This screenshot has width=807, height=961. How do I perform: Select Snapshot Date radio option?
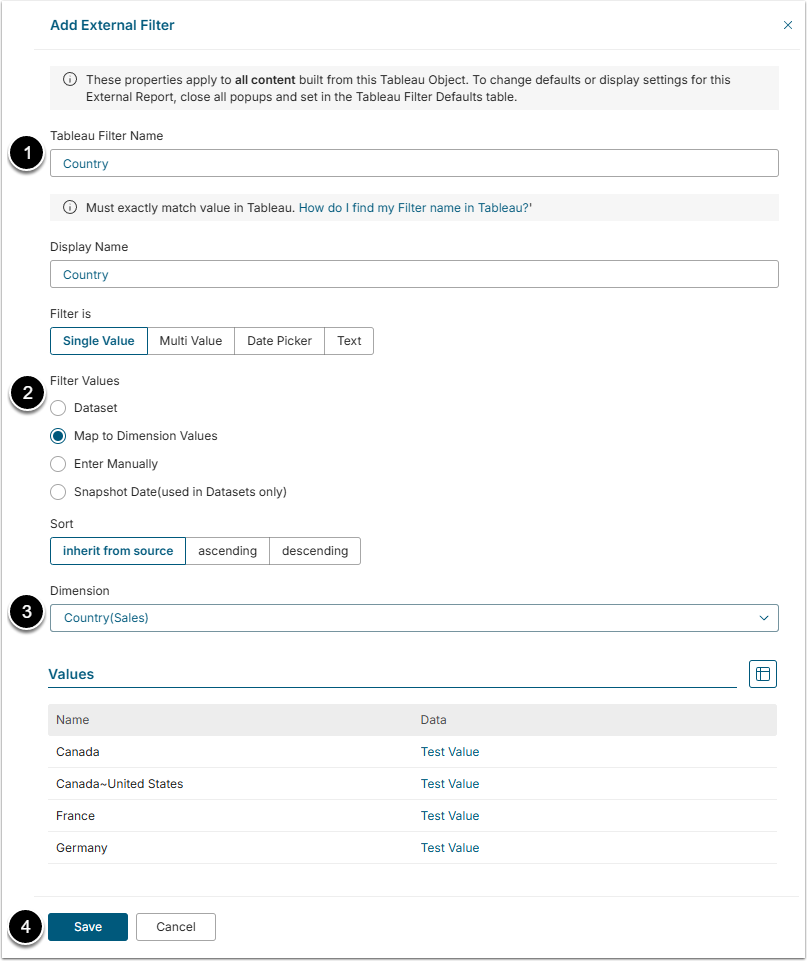point(59,492)
